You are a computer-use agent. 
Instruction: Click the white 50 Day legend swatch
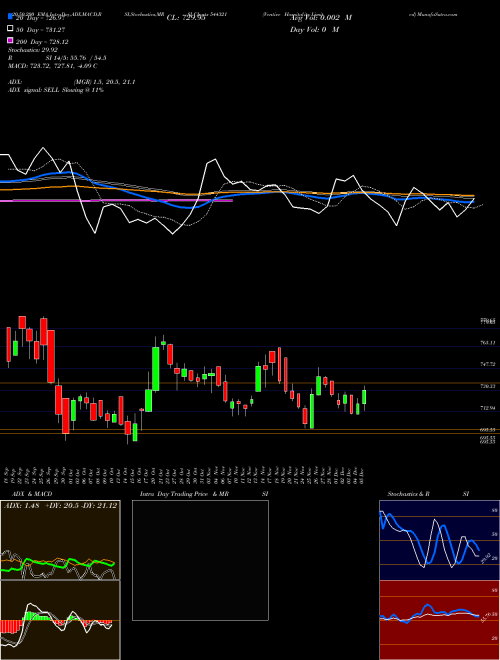point(10,29)
